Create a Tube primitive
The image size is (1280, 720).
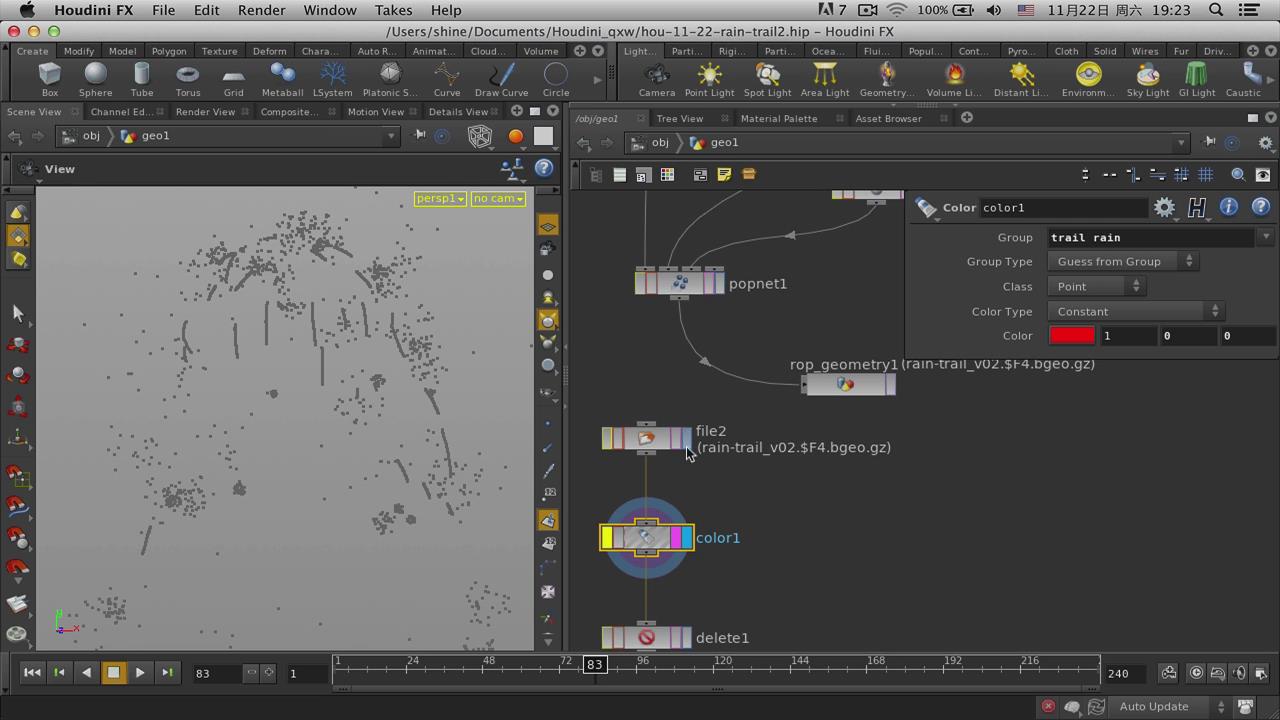point(142,78)
